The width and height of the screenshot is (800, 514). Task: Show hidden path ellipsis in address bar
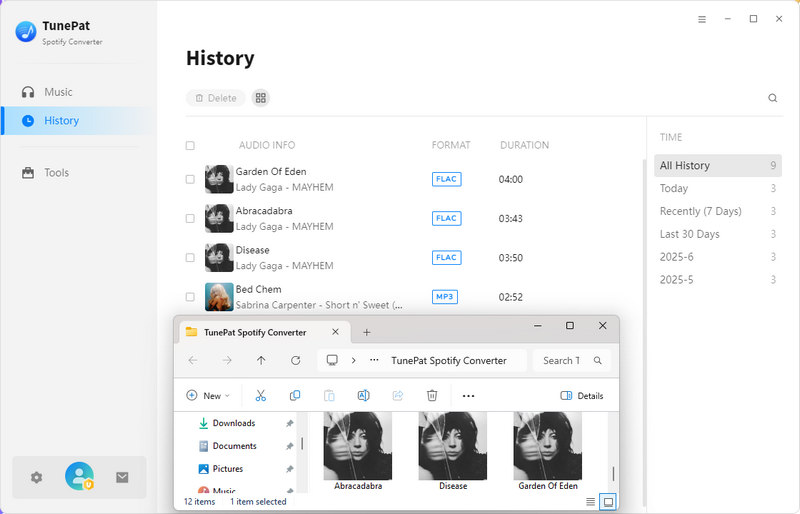tap(374, 360)
